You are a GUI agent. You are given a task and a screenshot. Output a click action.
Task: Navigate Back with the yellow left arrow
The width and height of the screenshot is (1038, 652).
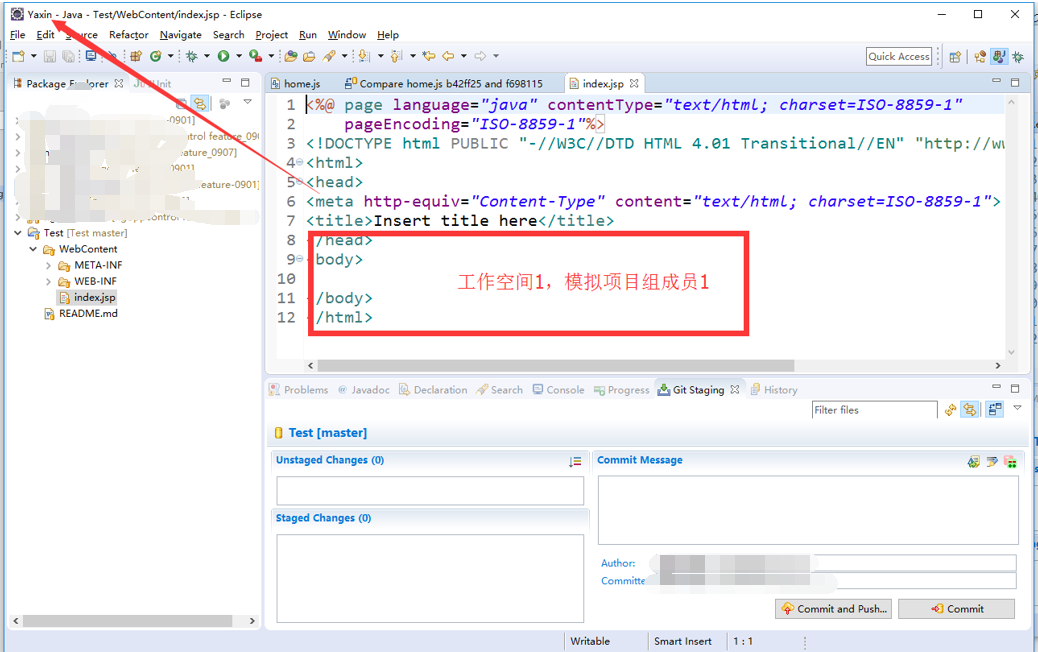click(x=448, y=56)
